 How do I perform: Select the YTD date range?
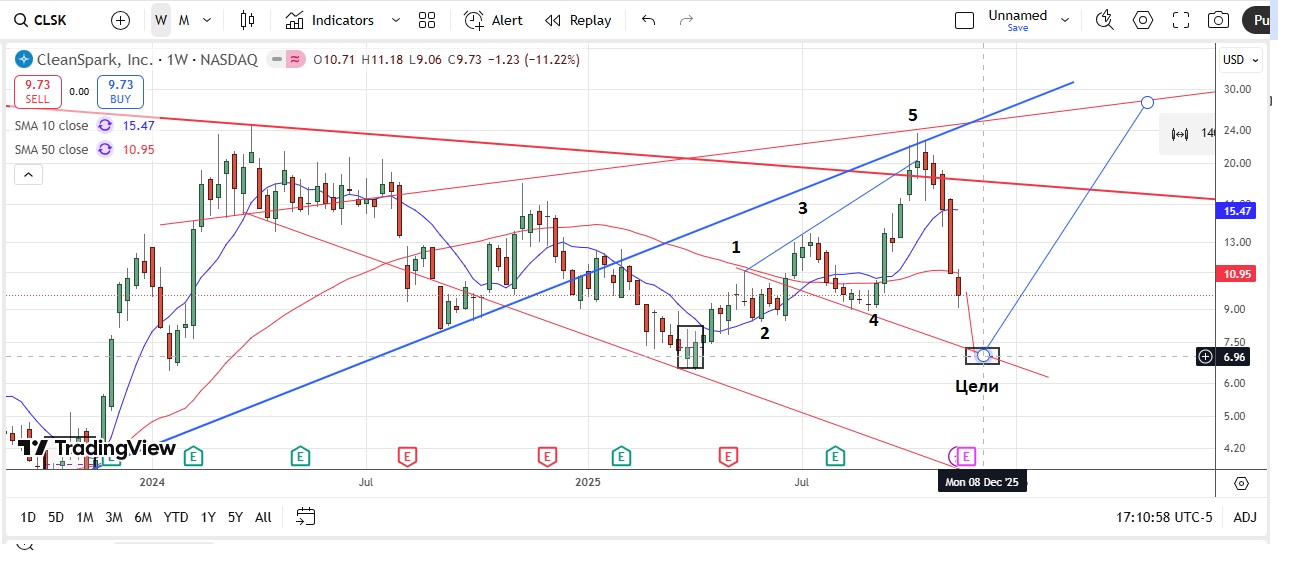click(176, 517)
